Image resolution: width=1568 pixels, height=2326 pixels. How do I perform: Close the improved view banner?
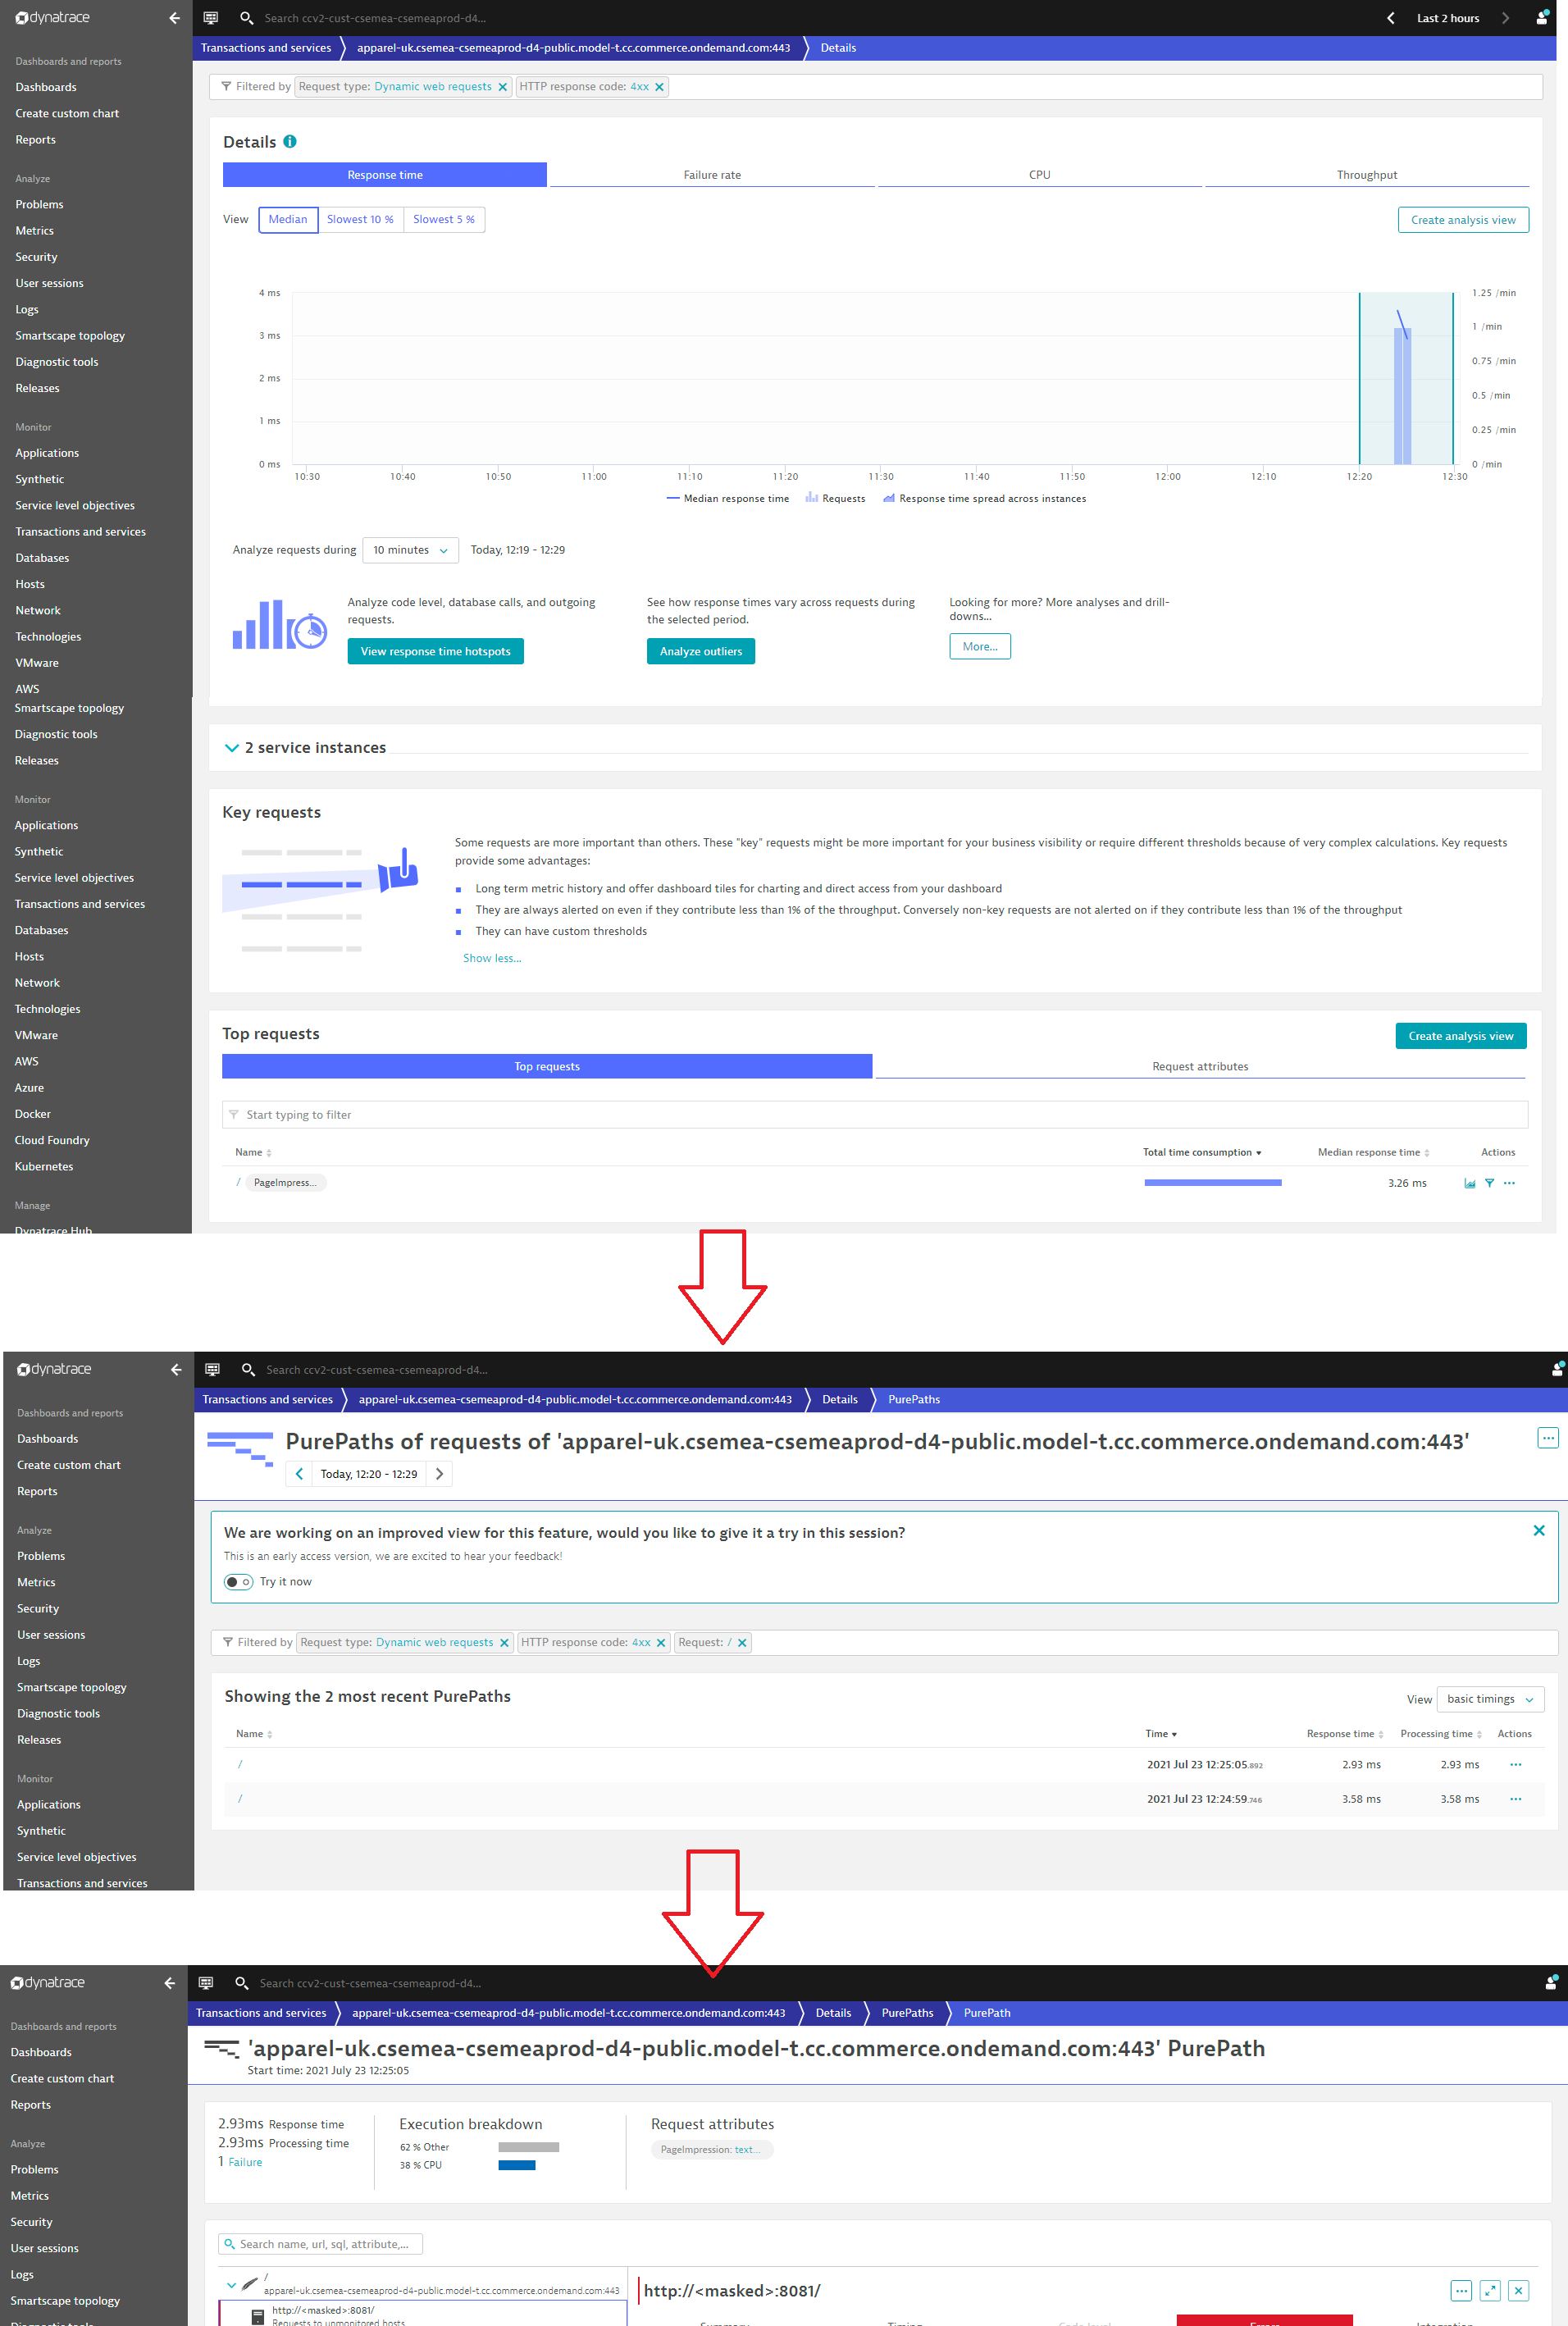1539,1531
